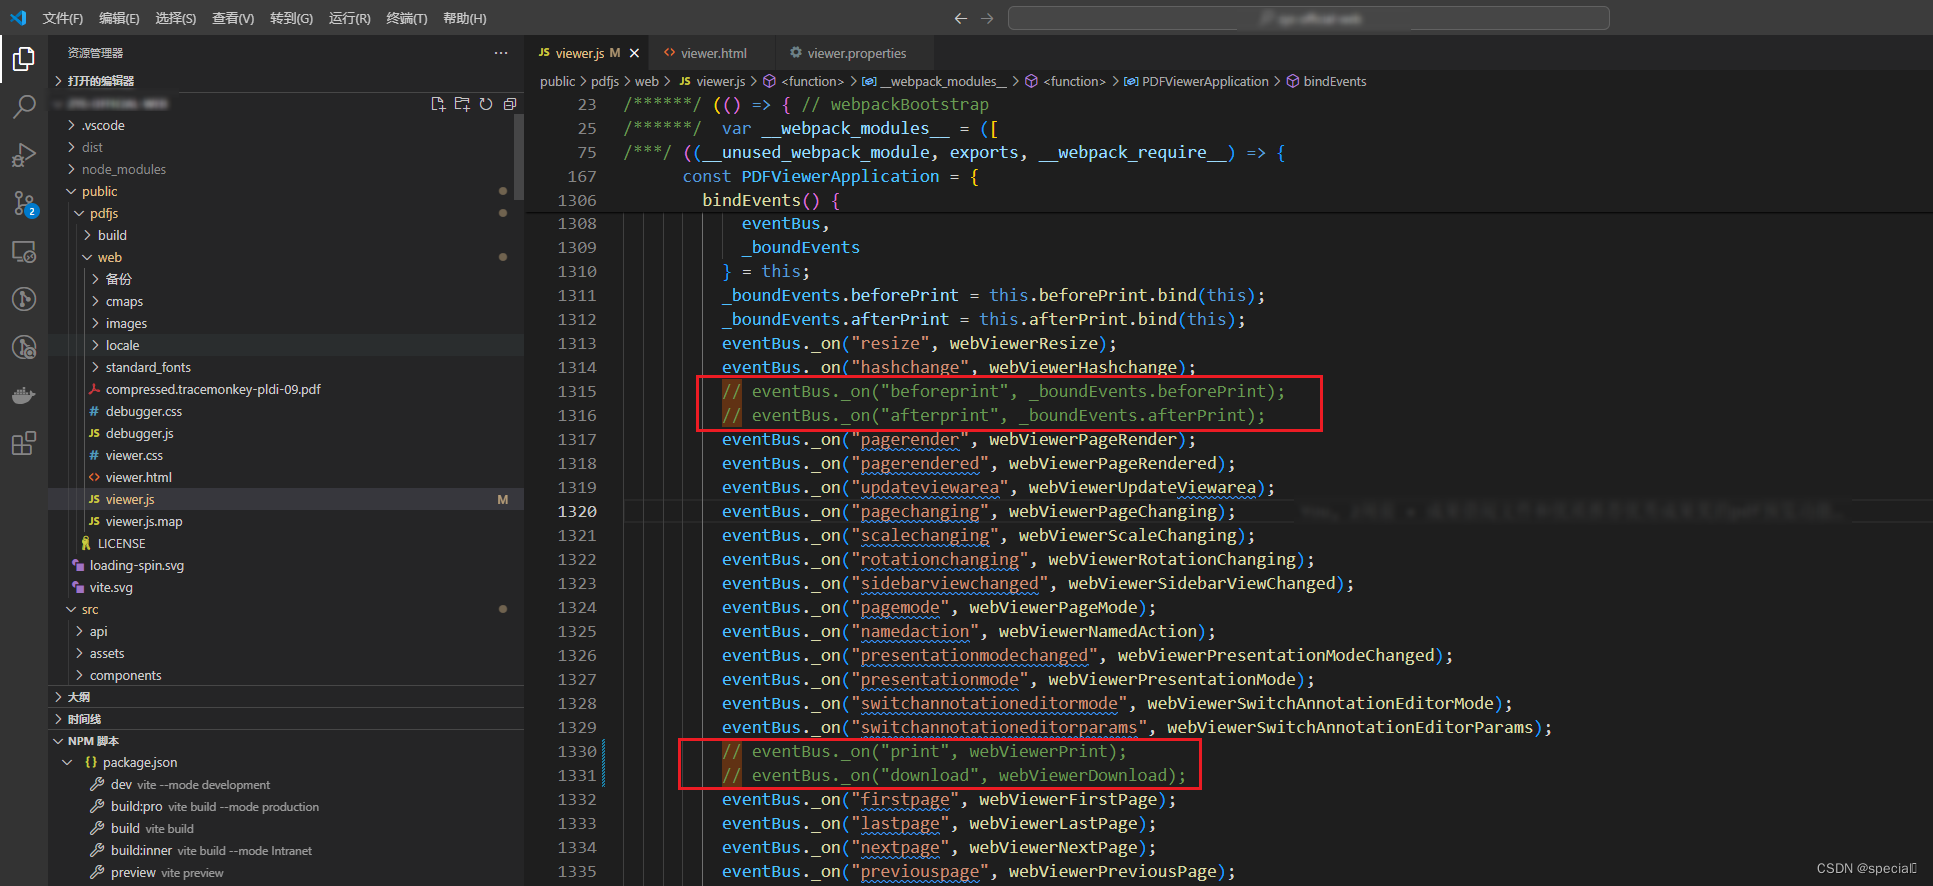Go forward with the navigation arrow

[x=987, y=18]
